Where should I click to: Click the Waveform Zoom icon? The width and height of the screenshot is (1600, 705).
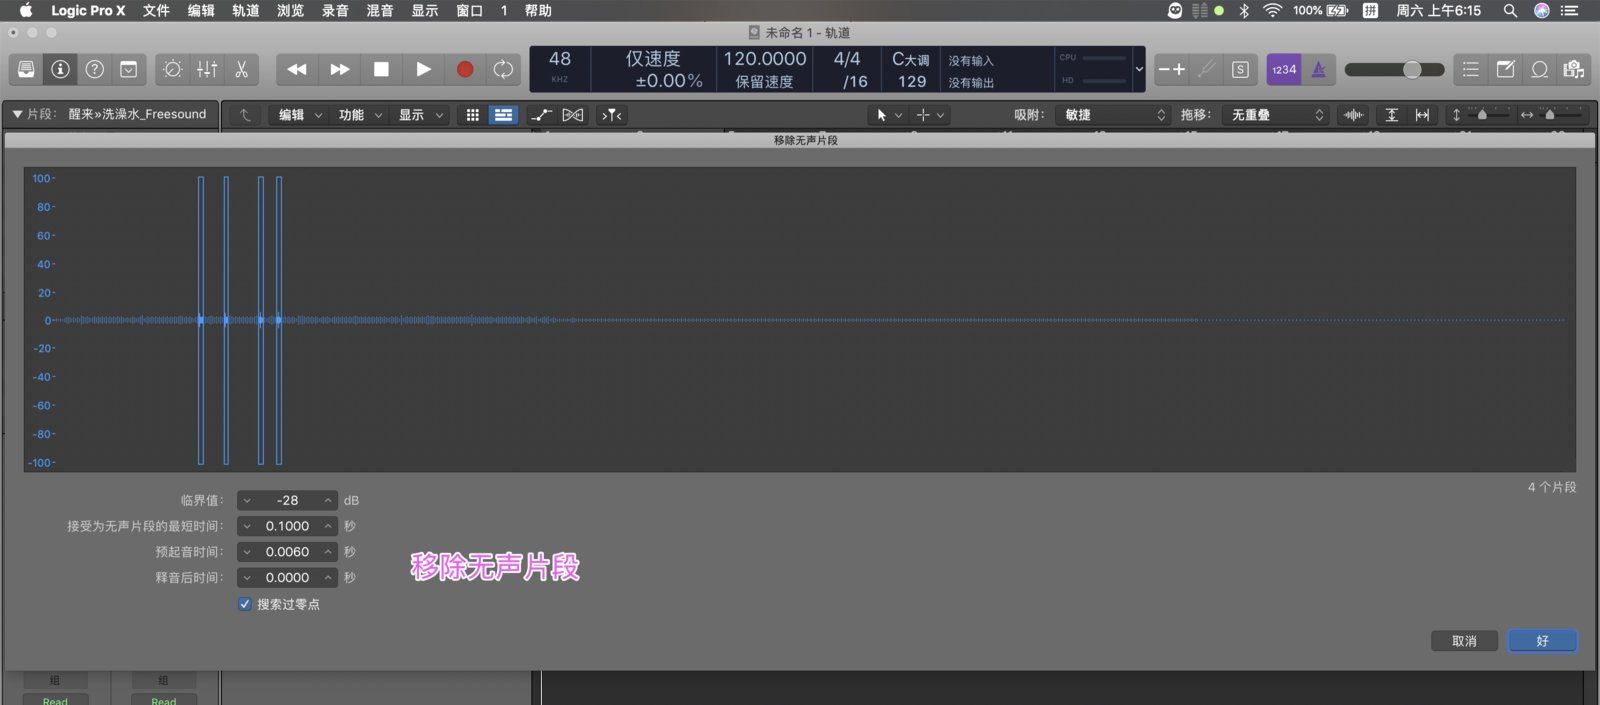click(x=1353, y=115)
